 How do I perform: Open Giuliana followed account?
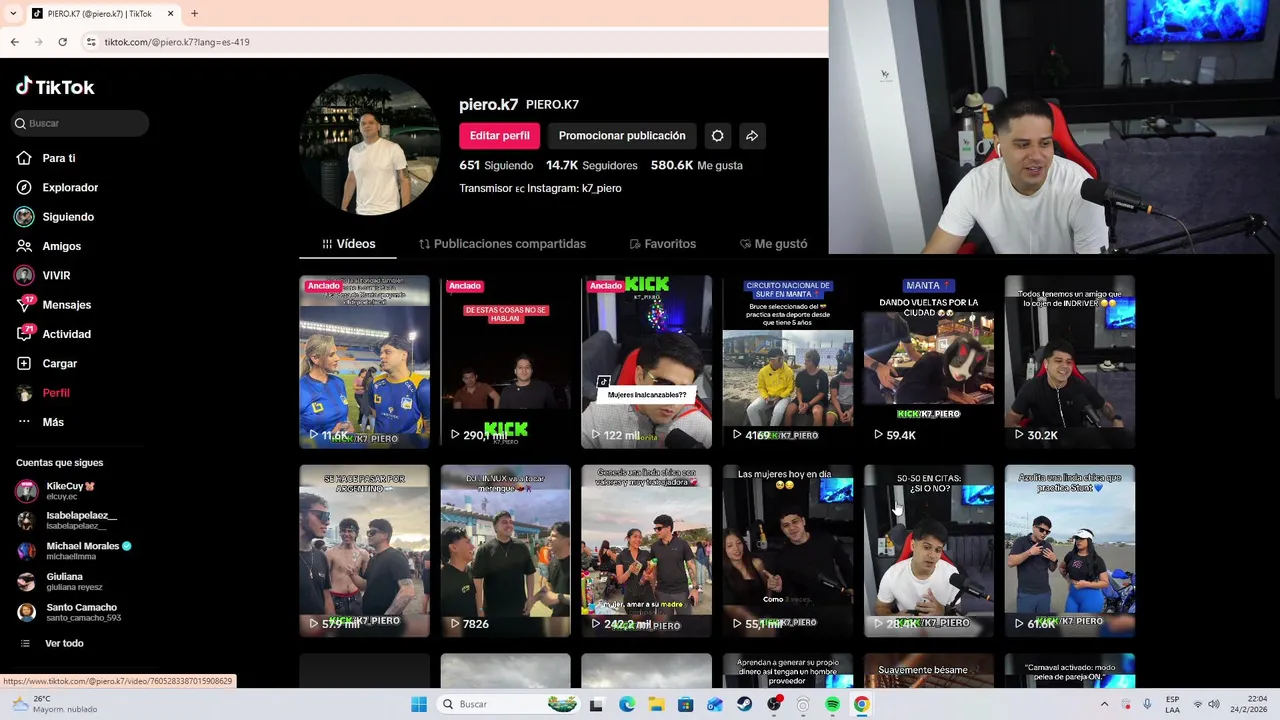tap(59, 581)
